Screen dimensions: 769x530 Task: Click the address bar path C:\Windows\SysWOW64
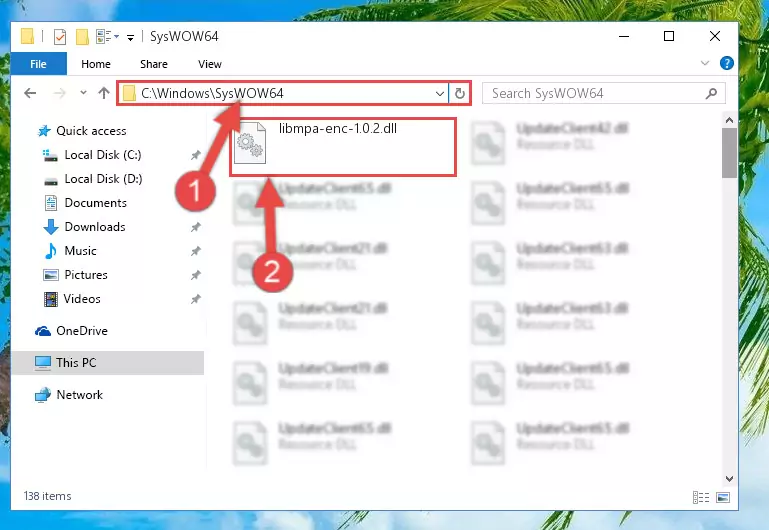[x=212, y=93]
